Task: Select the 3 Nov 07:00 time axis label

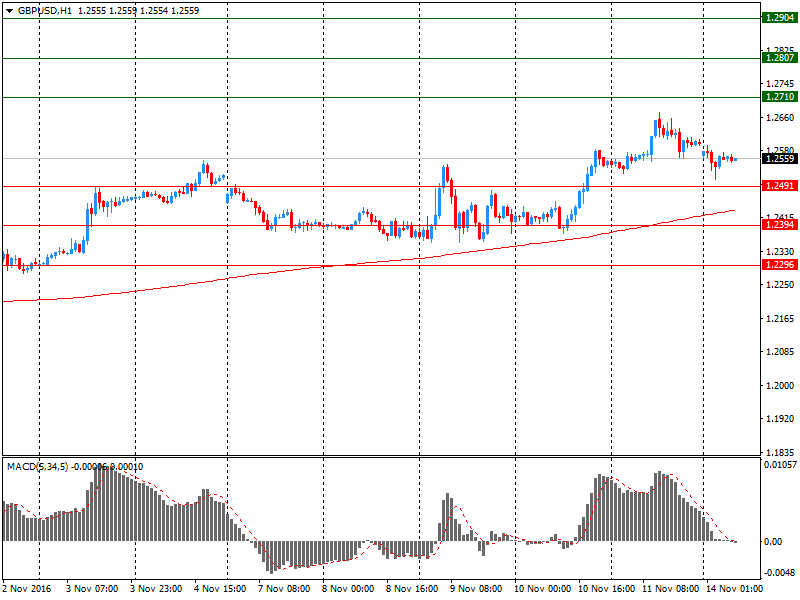Action: click(92, 589)
